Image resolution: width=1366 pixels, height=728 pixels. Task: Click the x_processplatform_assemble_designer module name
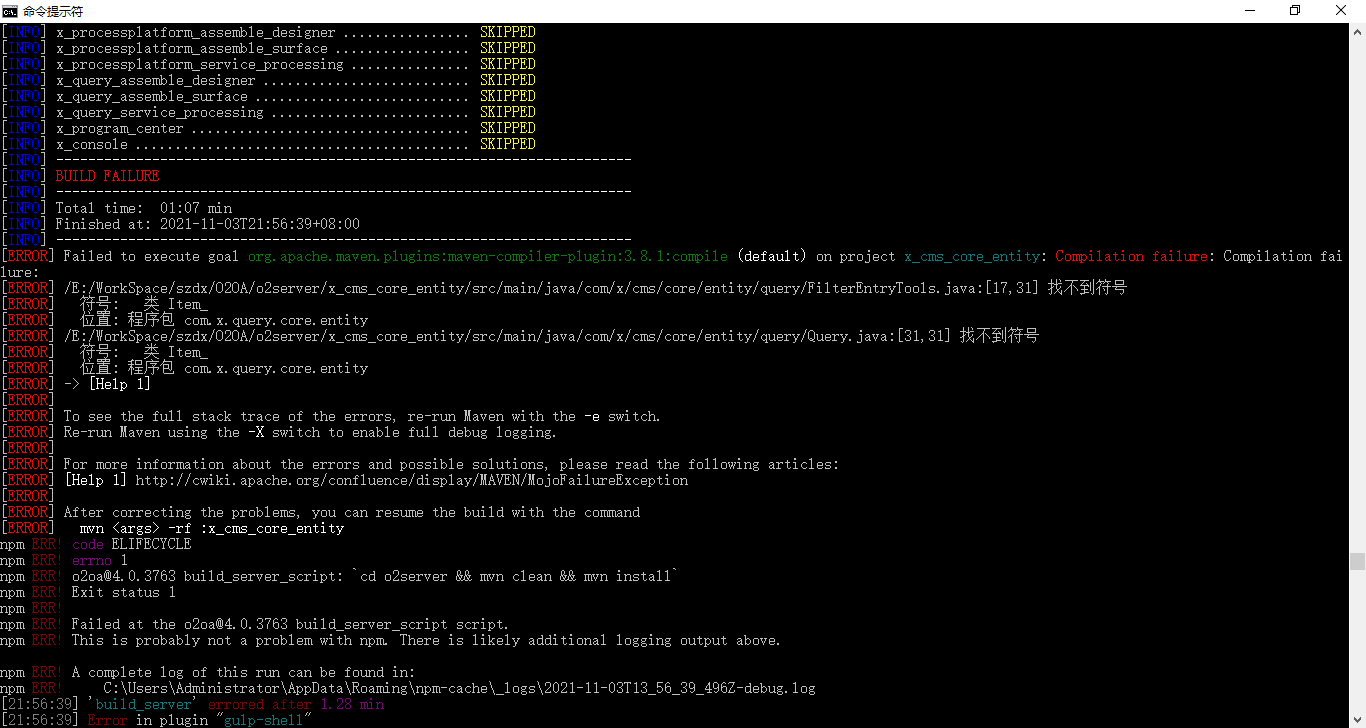click(196, 32)
